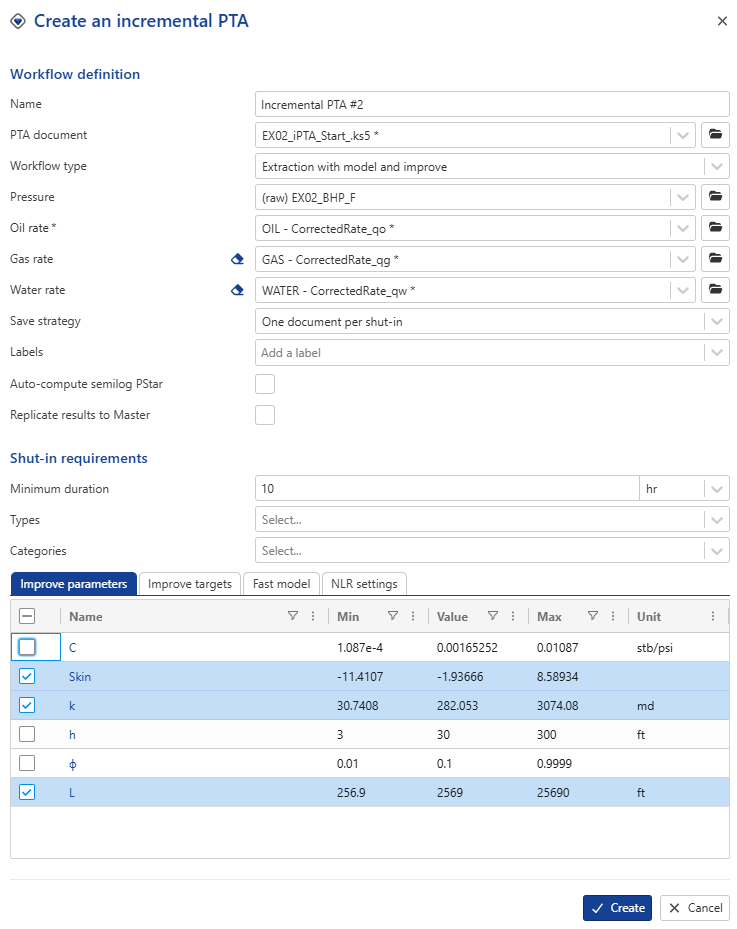Clear Gas rate with eraser icon

[237, 259]
